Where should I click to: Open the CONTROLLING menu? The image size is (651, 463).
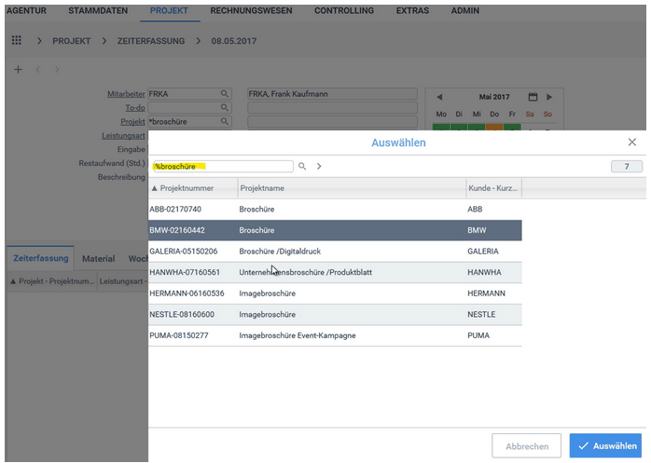click(x=344, y=11)
